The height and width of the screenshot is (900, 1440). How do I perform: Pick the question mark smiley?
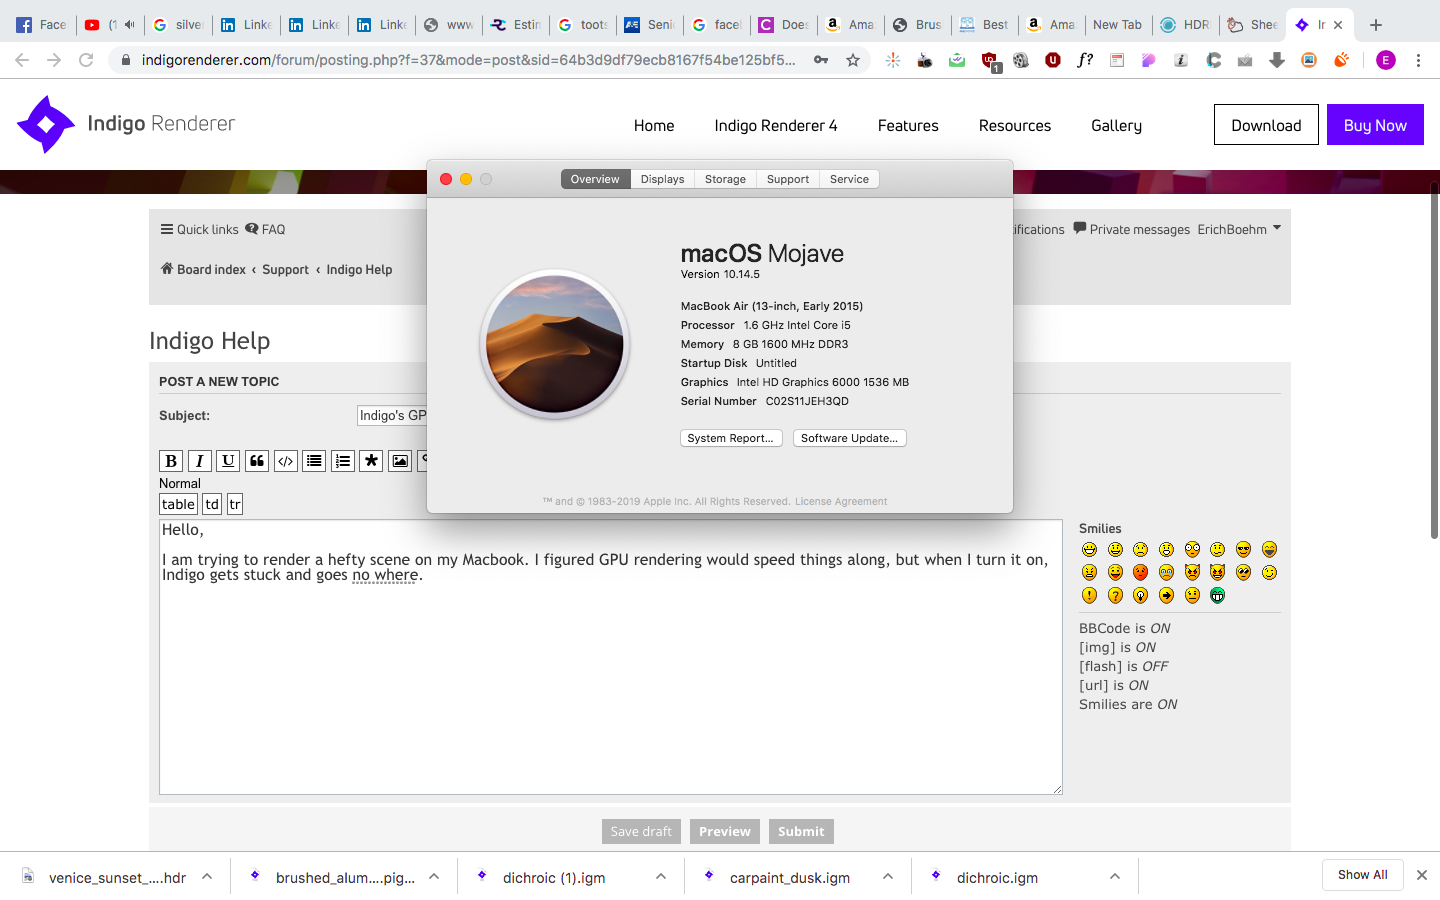(1115, 596)
